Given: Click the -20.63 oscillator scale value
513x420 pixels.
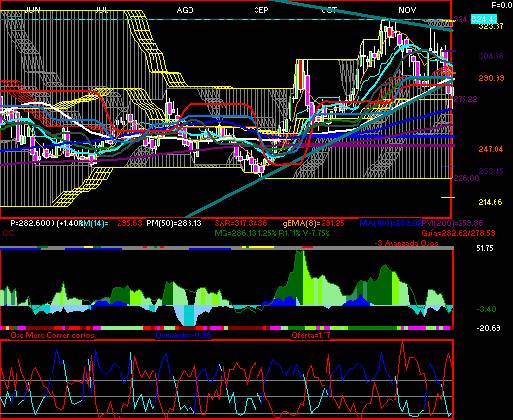Looking at the screenshot, I should 489,328.
